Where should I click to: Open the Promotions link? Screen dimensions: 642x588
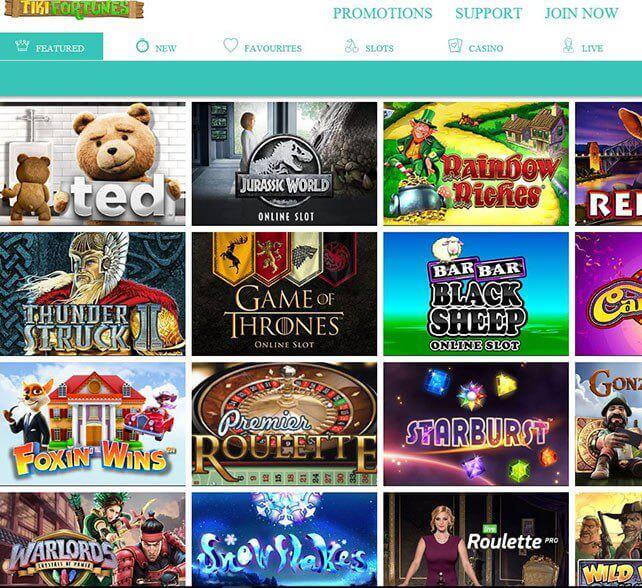pyautogui.click(x=382, y=13)
